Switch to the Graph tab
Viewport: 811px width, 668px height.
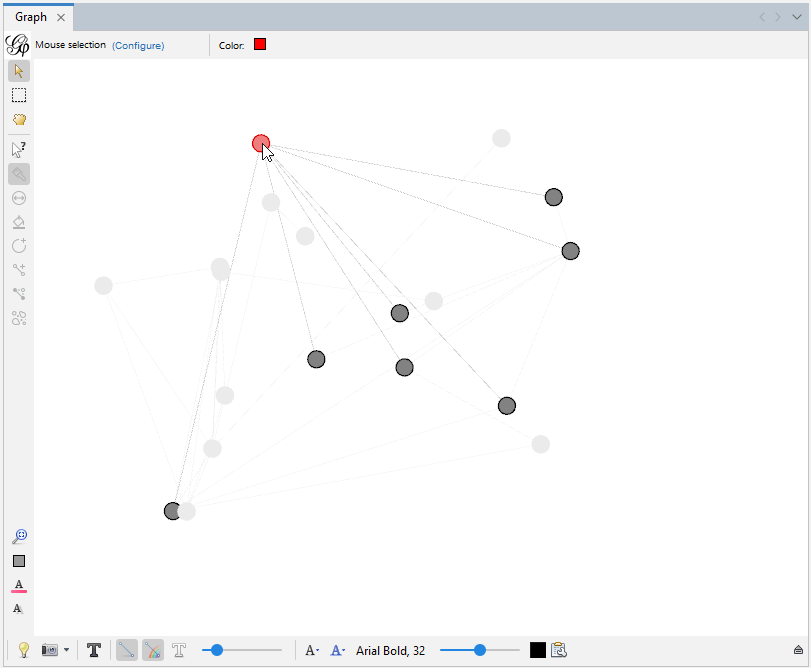point(30,16)
